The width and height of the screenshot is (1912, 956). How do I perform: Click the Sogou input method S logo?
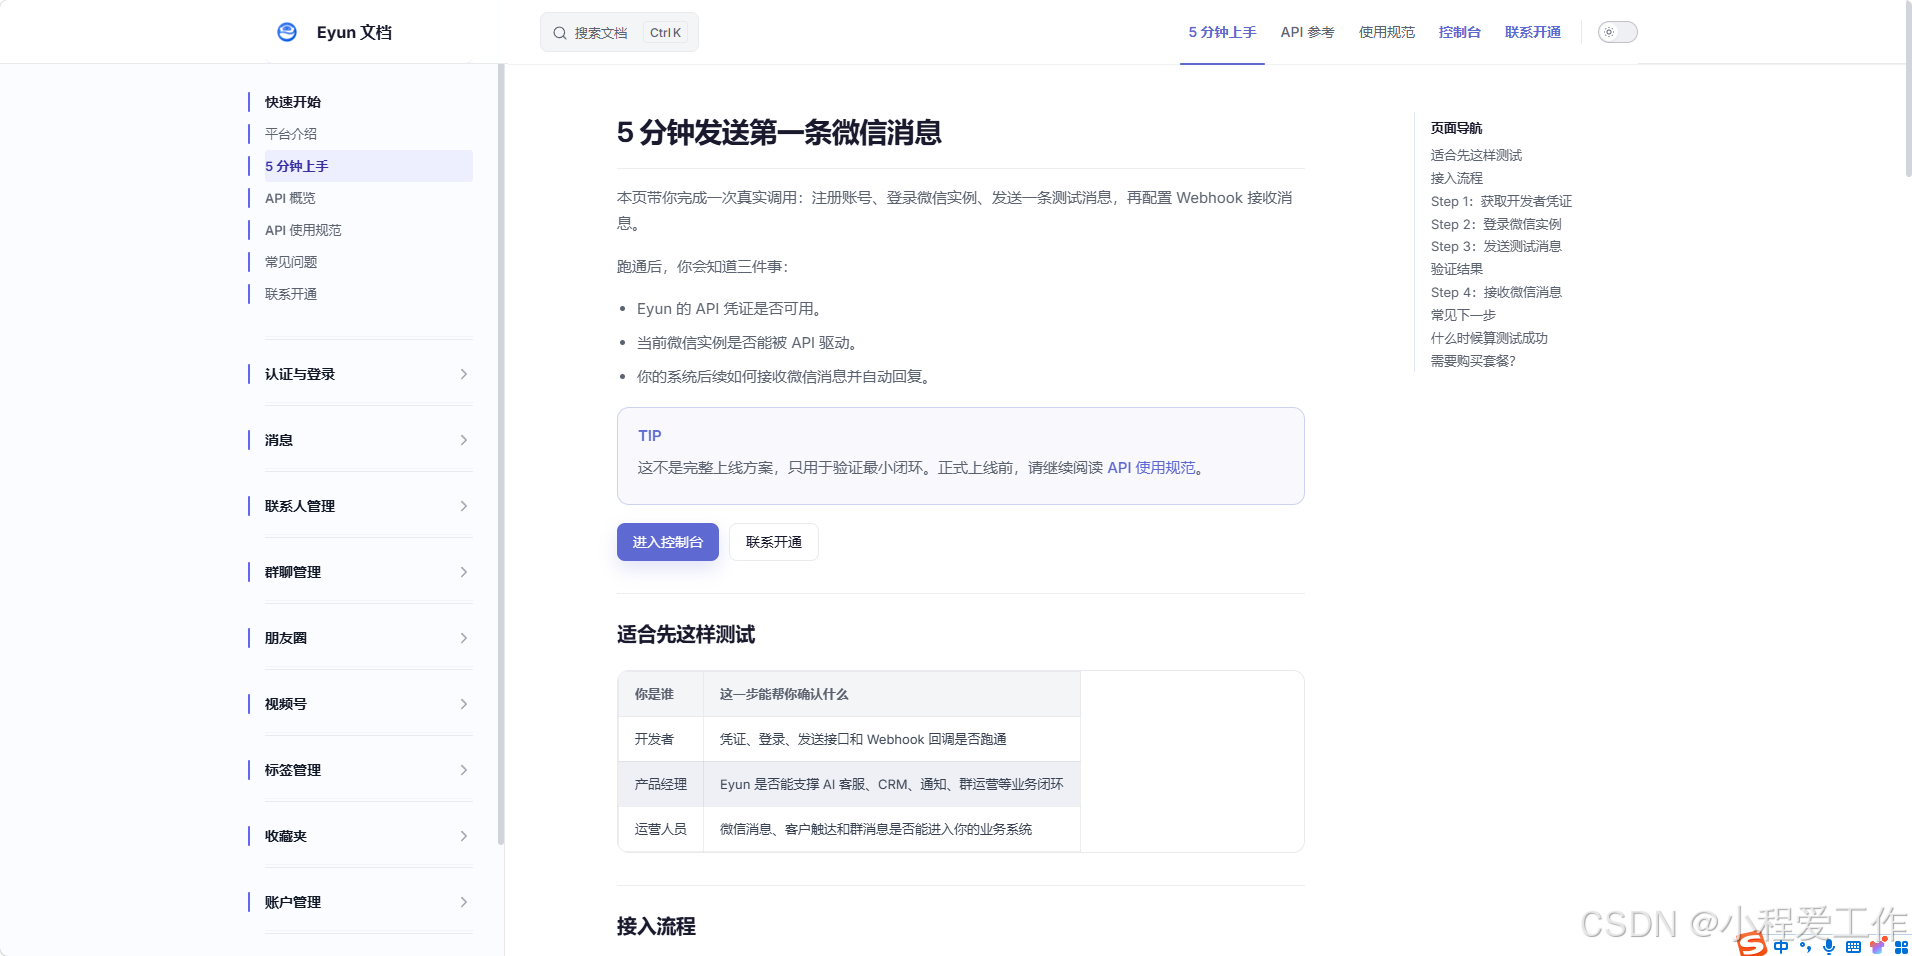point(1751,944)
